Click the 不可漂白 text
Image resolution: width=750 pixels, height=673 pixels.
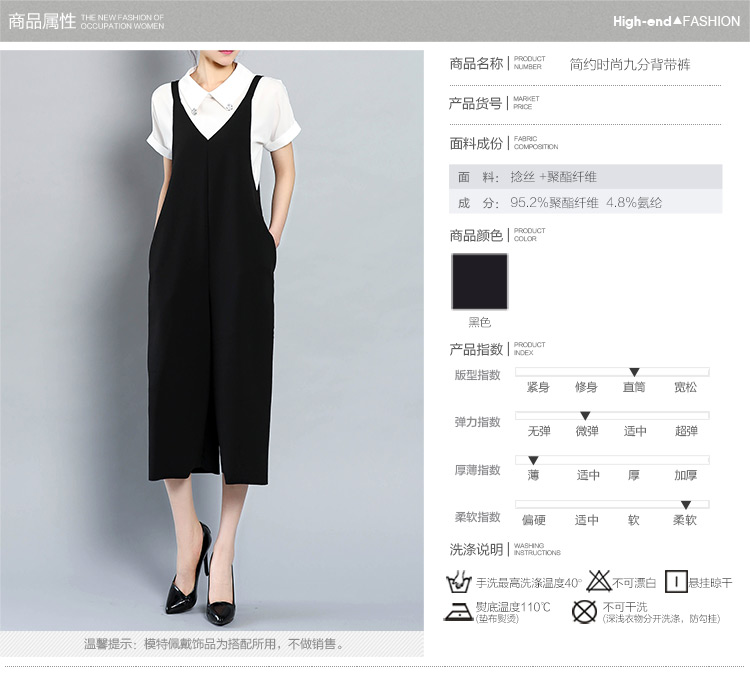(x=635, y=583)
